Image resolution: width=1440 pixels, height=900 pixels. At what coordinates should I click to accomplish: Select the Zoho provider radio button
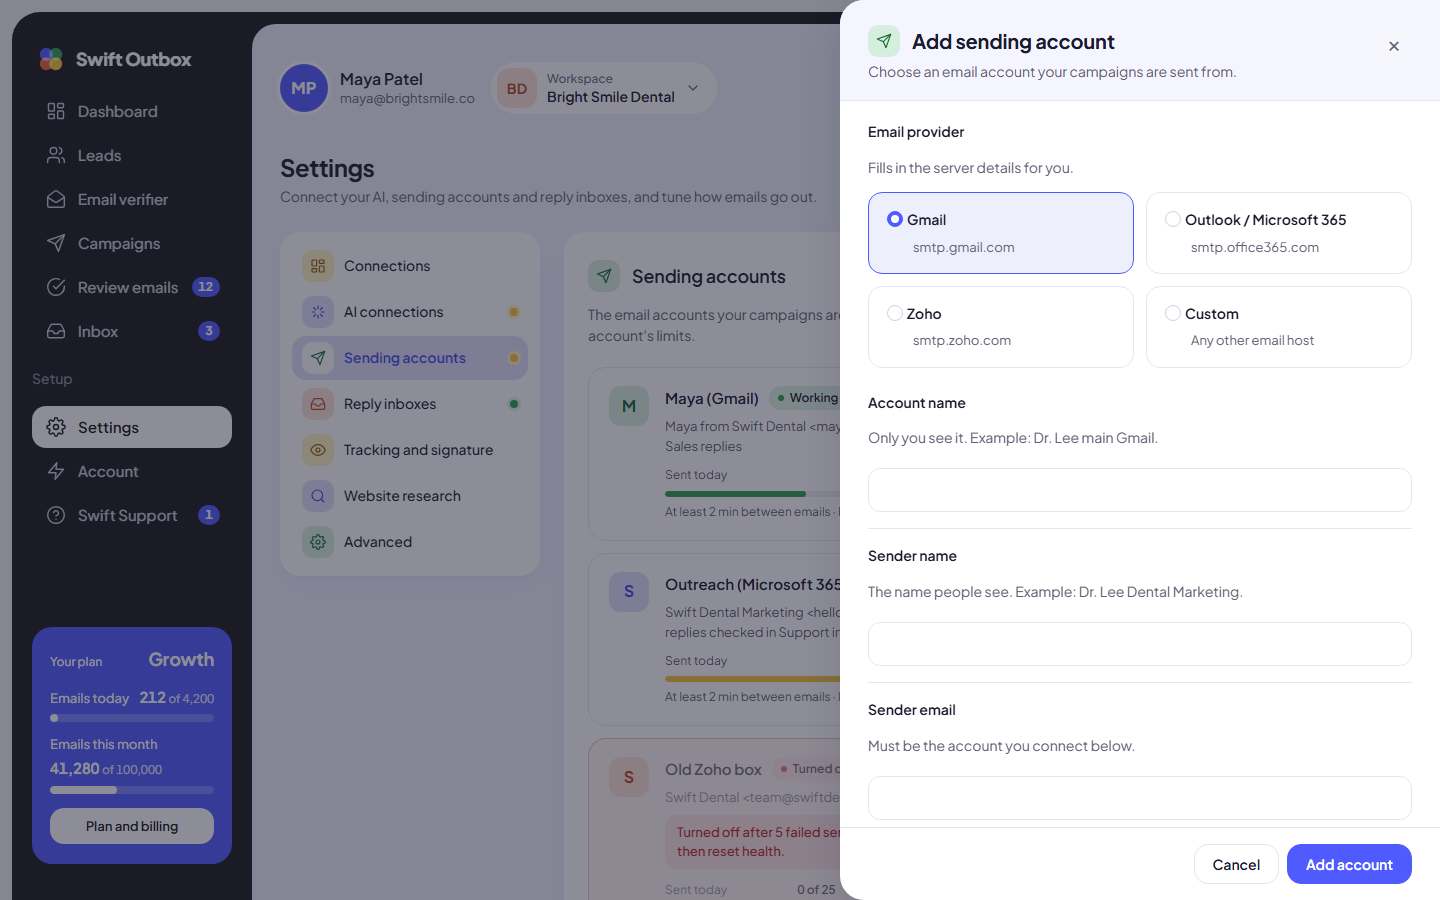[x=895, y=313]
